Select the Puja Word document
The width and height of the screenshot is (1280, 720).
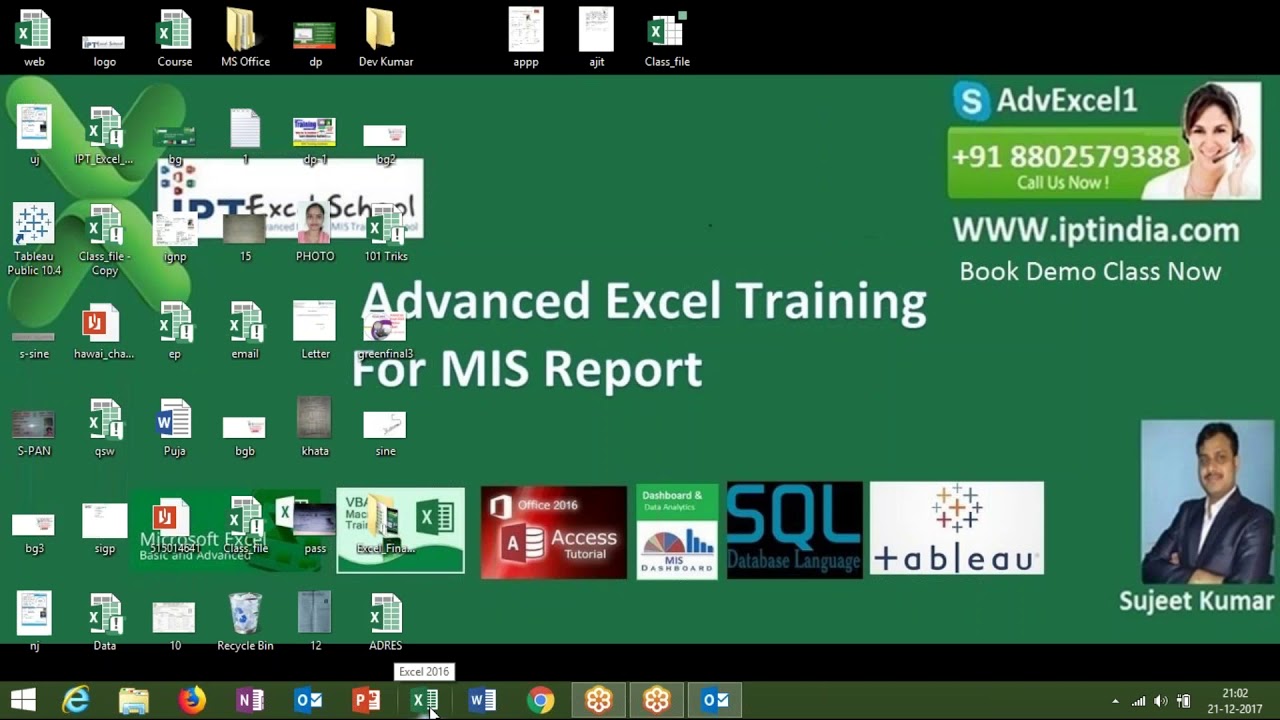click(x=175, y=428)
